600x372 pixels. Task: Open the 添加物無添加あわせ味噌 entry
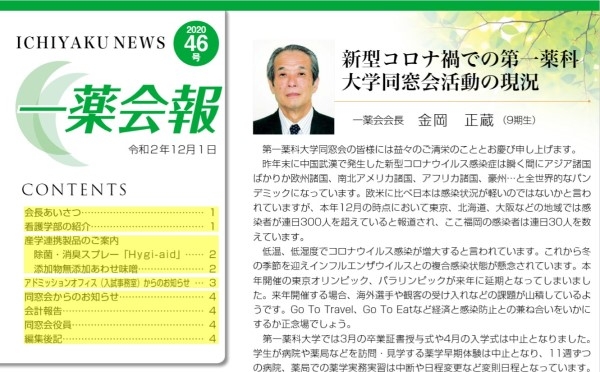click(x=126, y=269)
